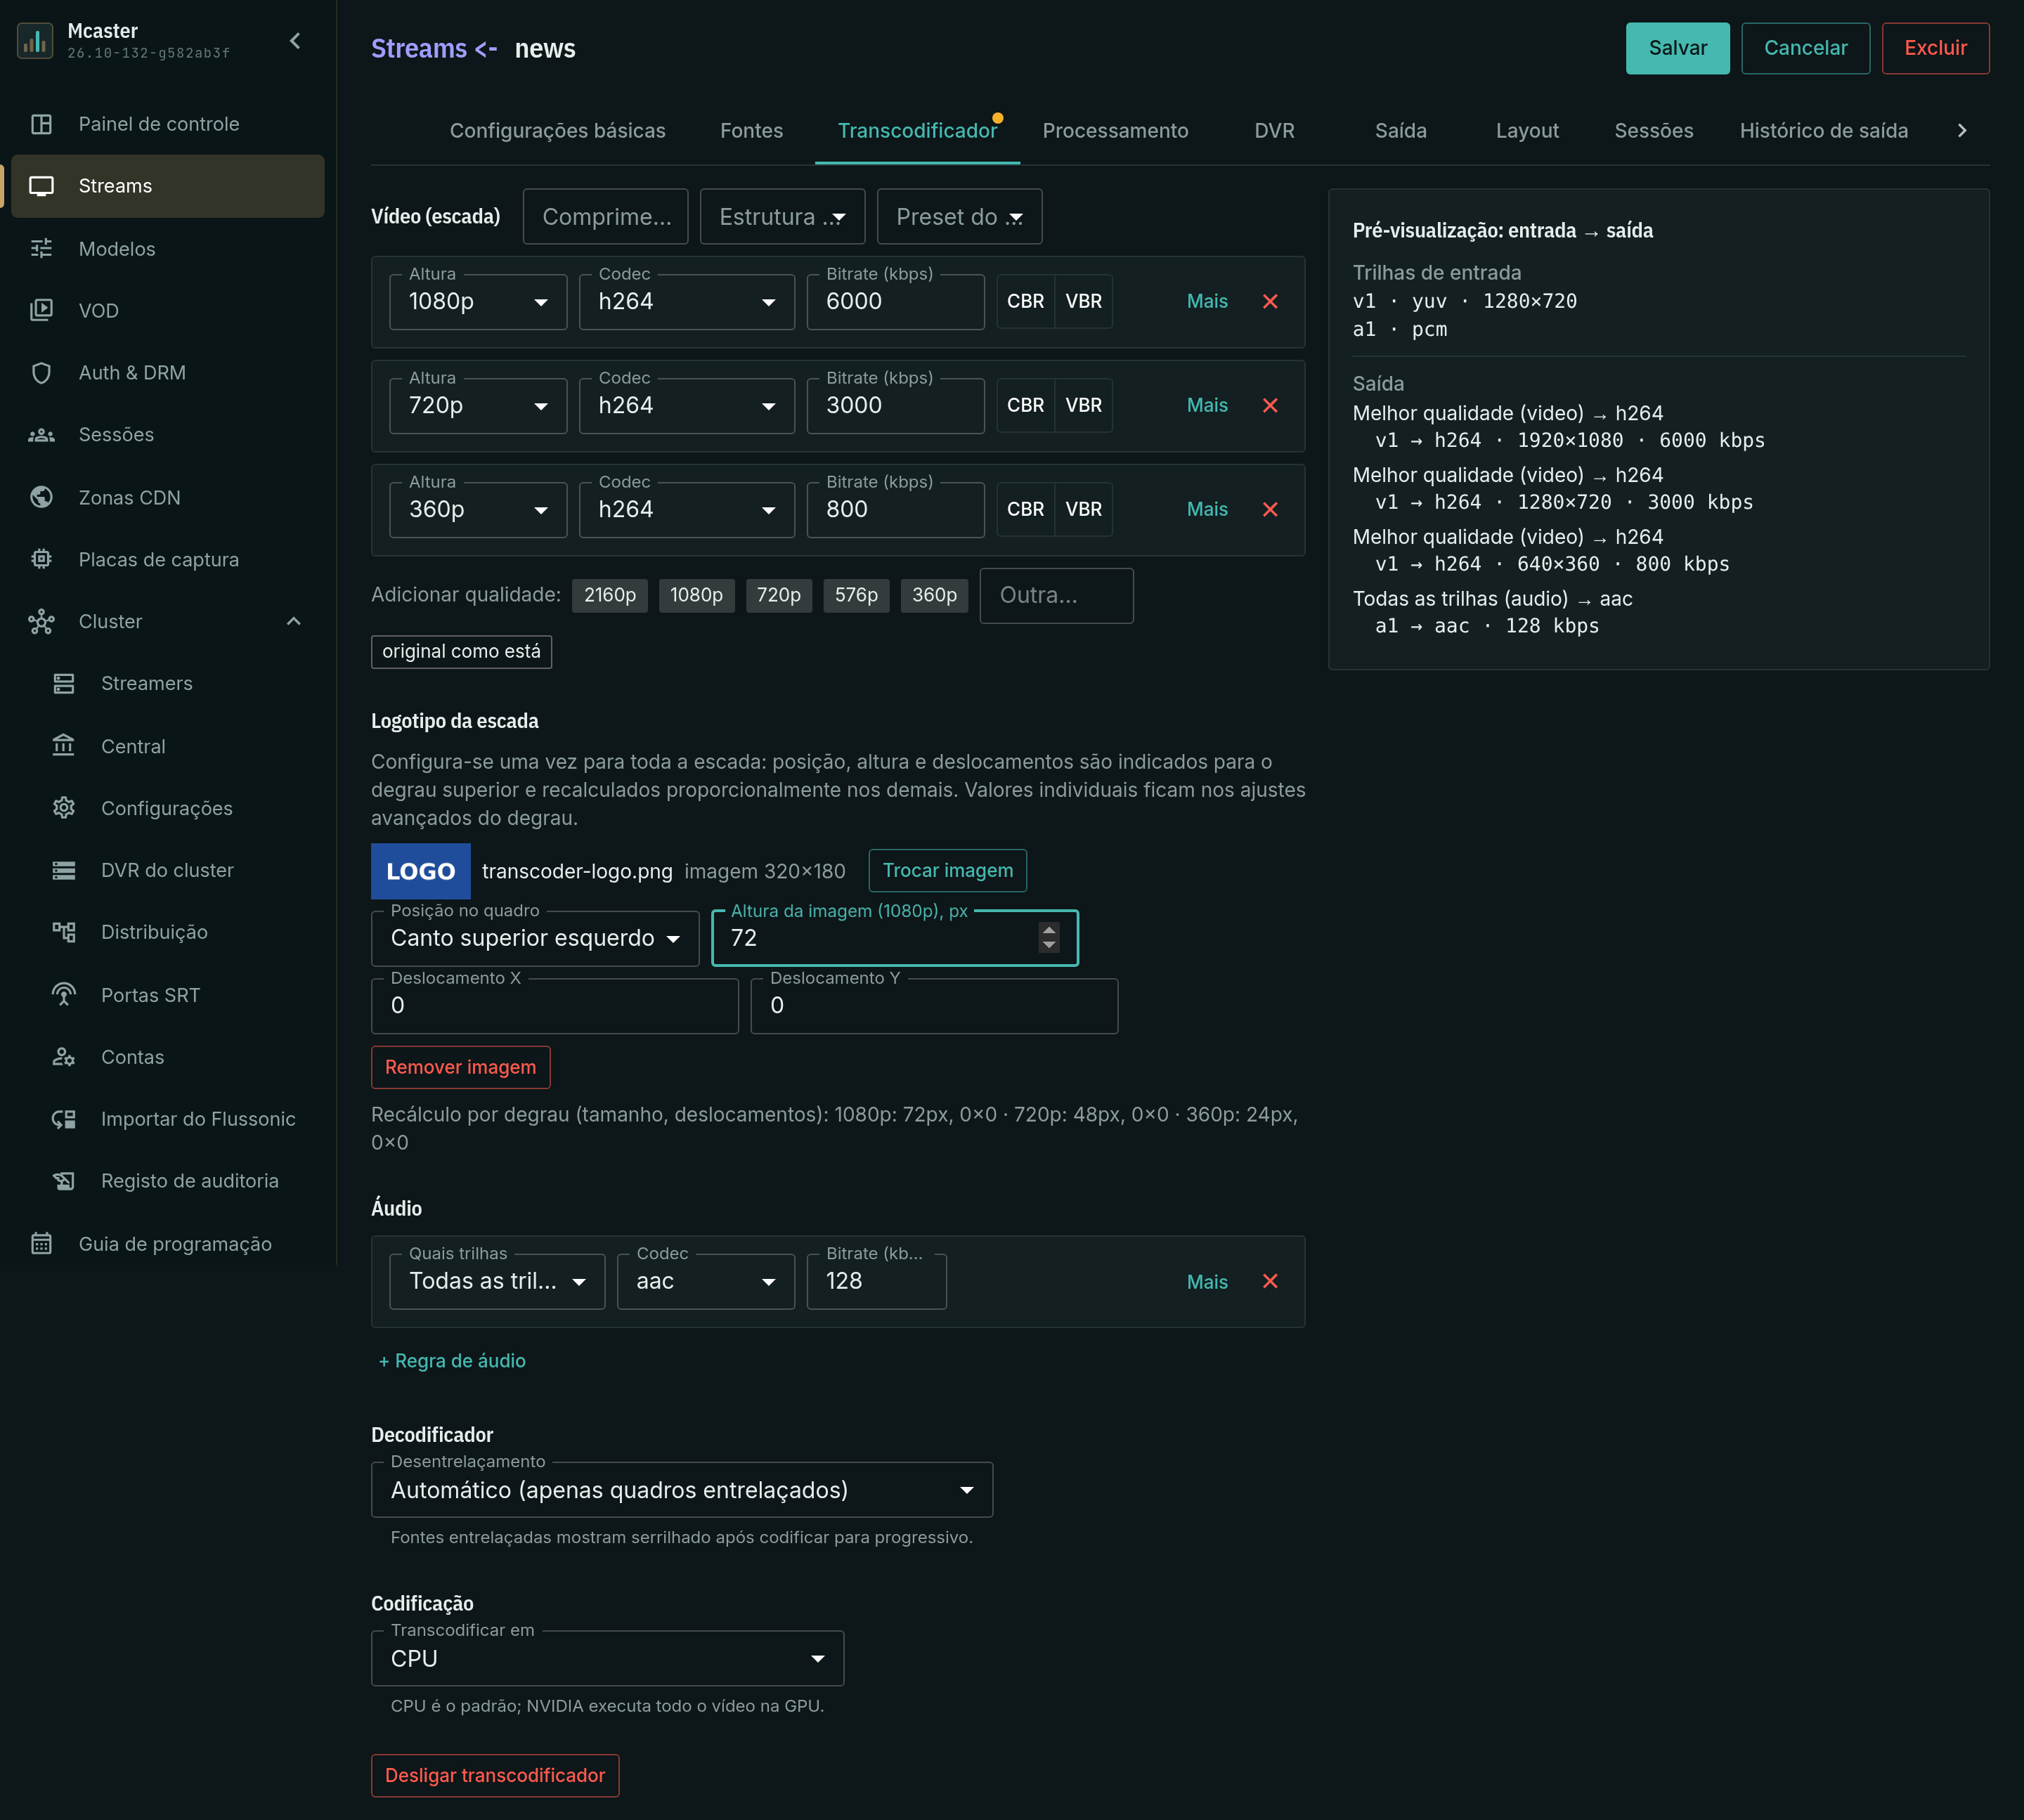Remove the 360p quality row
Screen dimensions: 2024x1820
click(x=1270, y=509)
